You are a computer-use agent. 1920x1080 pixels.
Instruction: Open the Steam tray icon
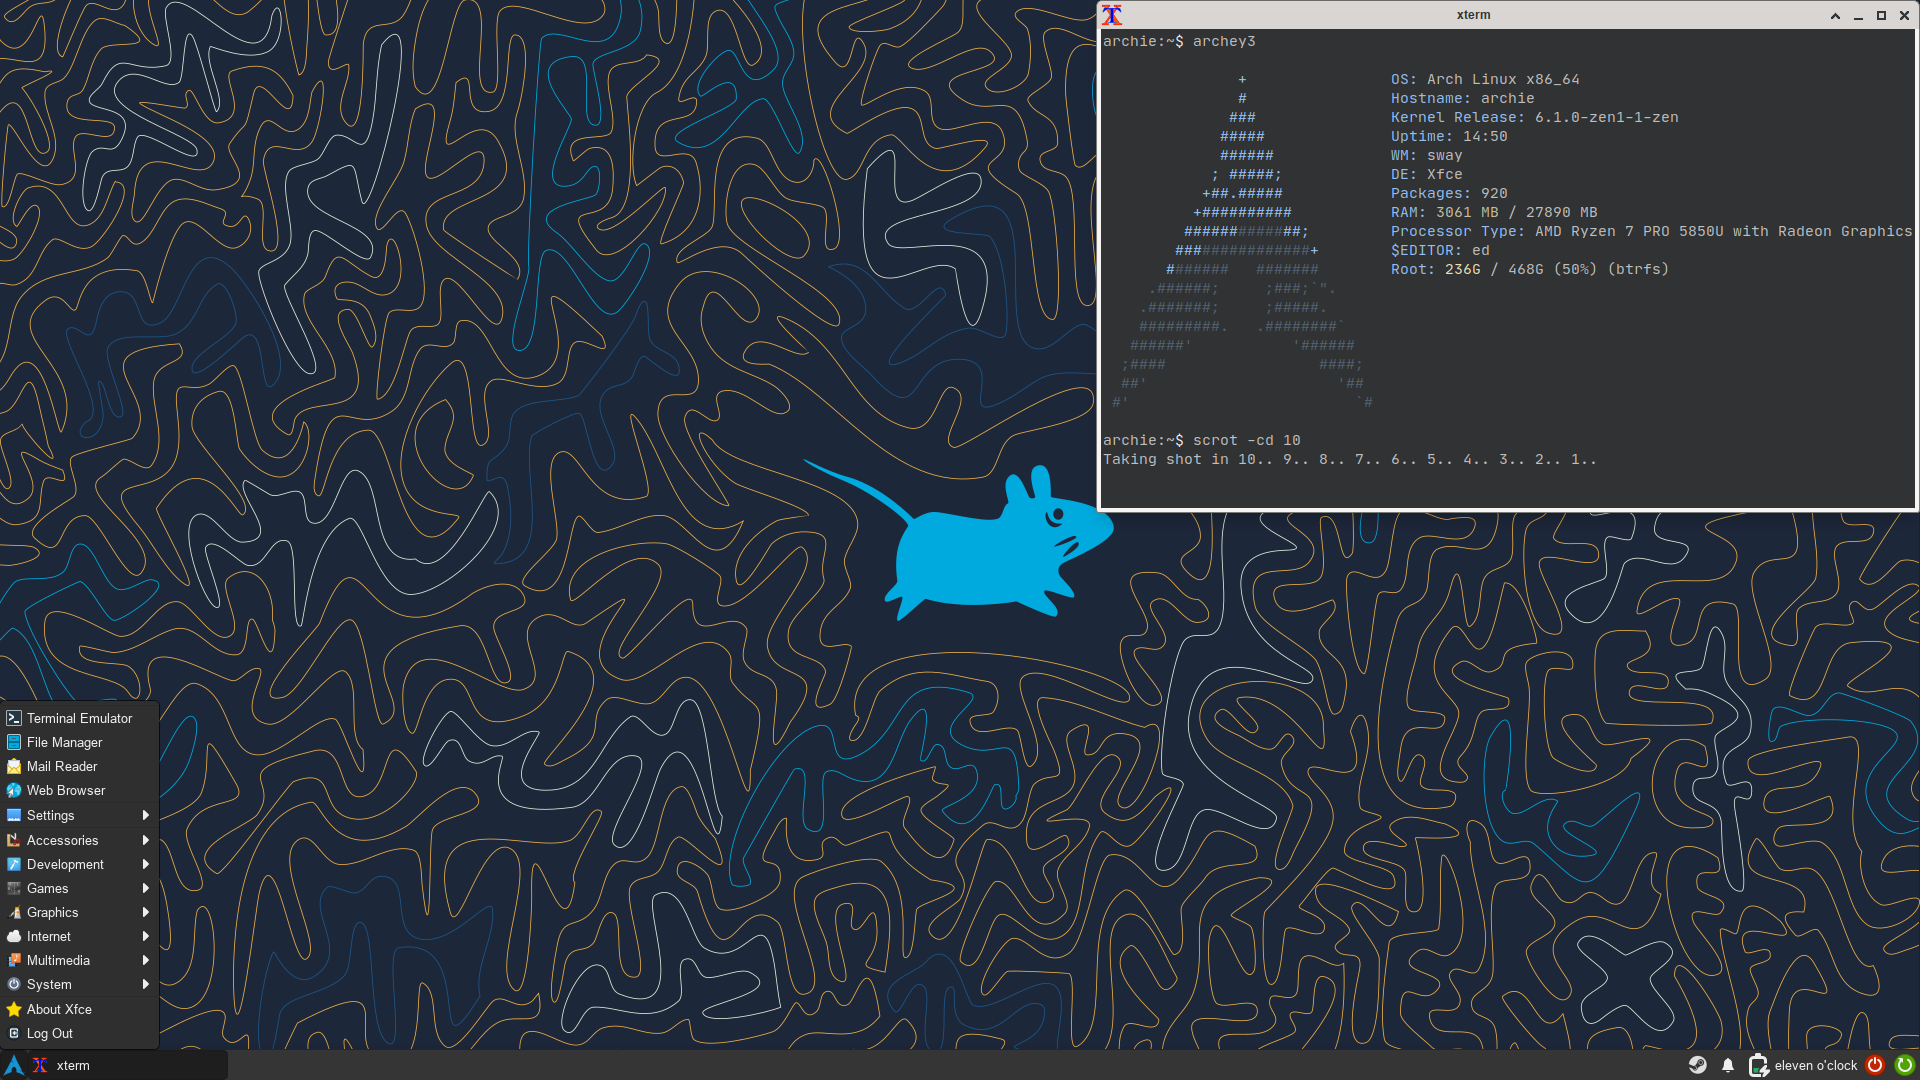pyautogui.click(x=1698, y=1065)
